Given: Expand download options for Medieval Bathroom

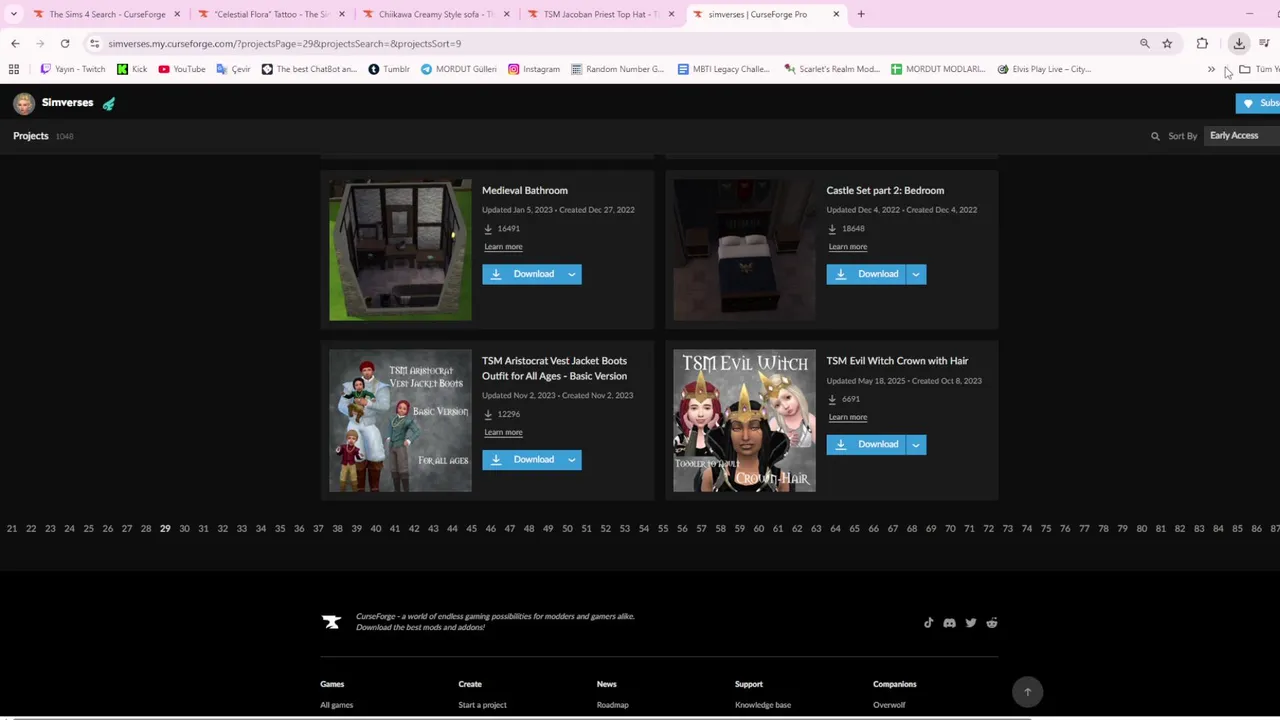Looking at the screenshot, I should (x=572, y=274).
